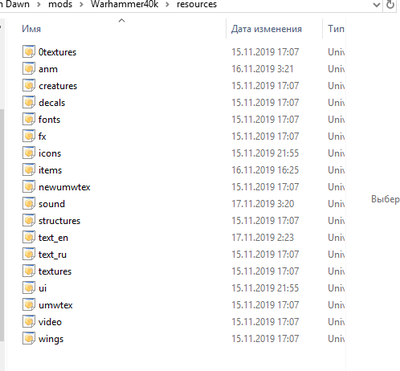
Task: Select the file name text_en
Action: pyautogui.click(x=53, y=238)
